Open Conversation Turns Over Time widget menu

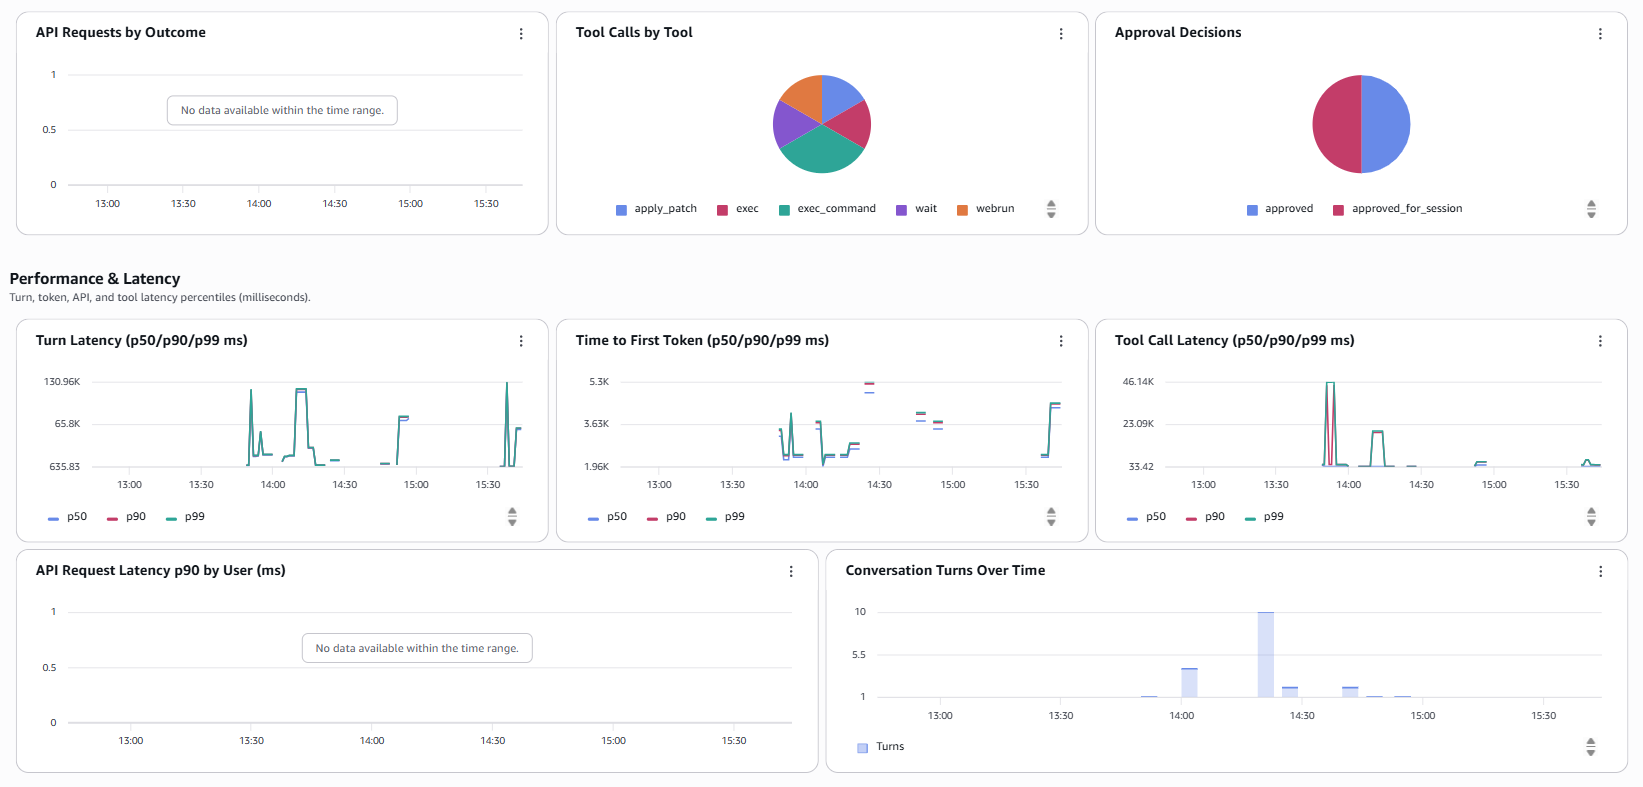pyautogui.click(x=1600, y=571)
